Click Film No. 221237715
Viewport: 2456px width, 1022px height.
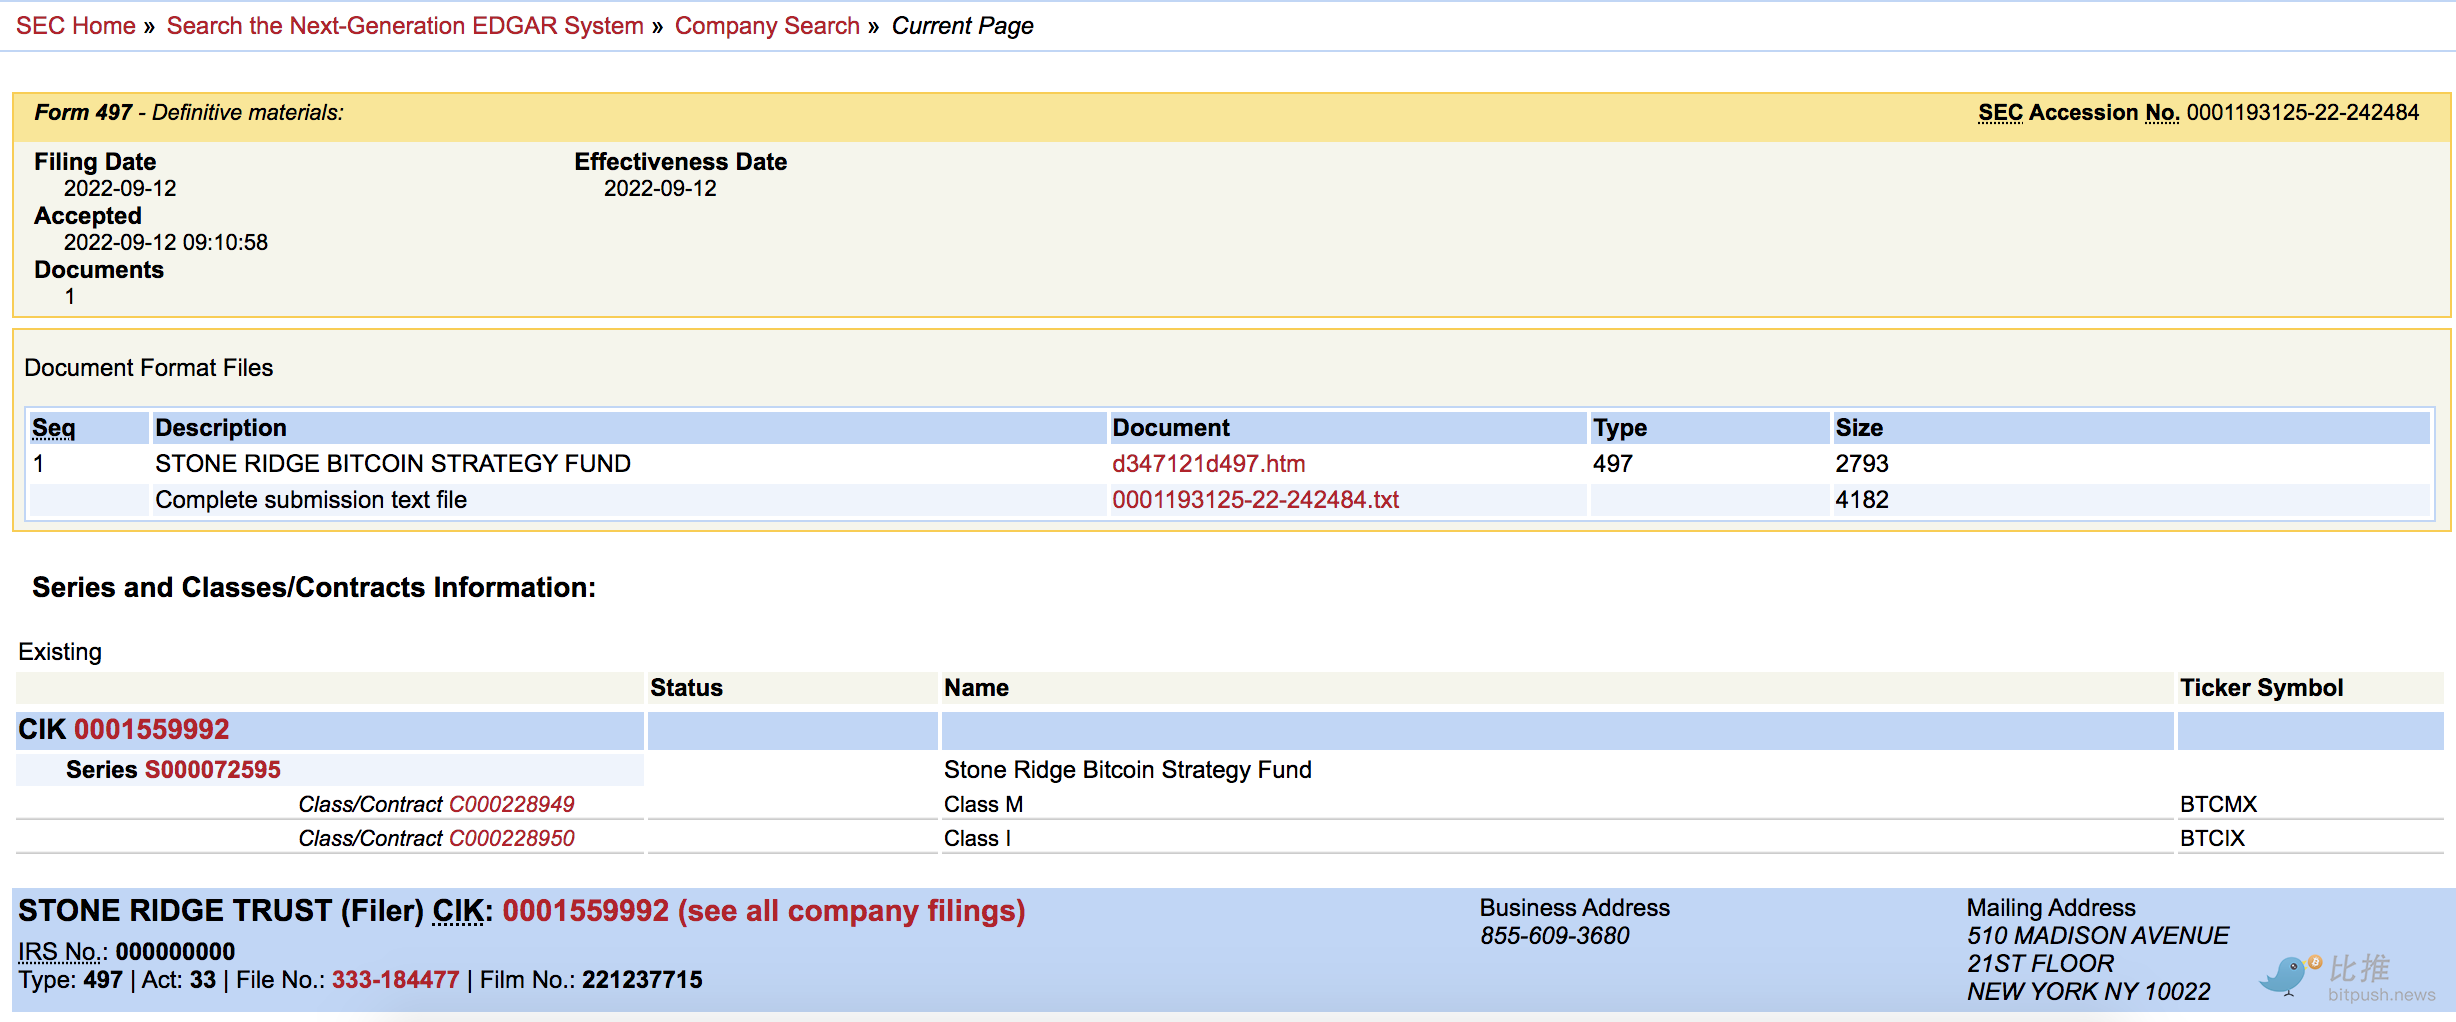(642, 980)
